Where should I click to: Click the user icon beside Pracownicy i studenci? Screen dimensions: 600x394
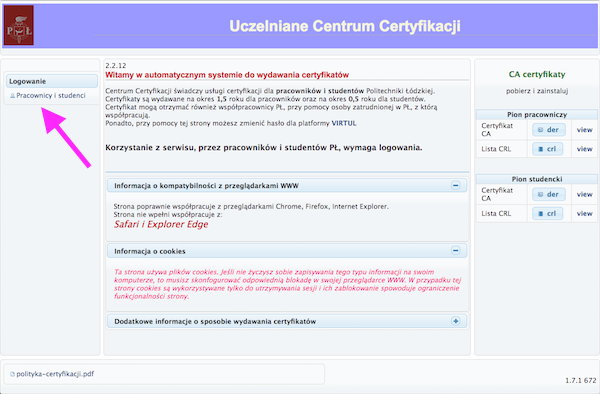(12, 96)
